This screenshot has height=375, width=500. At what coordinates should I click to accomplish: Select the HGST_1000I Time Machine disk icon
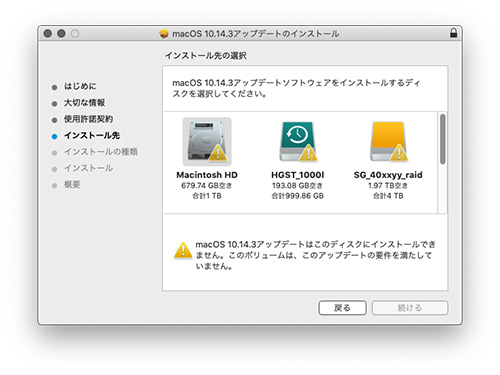point(298,142)
